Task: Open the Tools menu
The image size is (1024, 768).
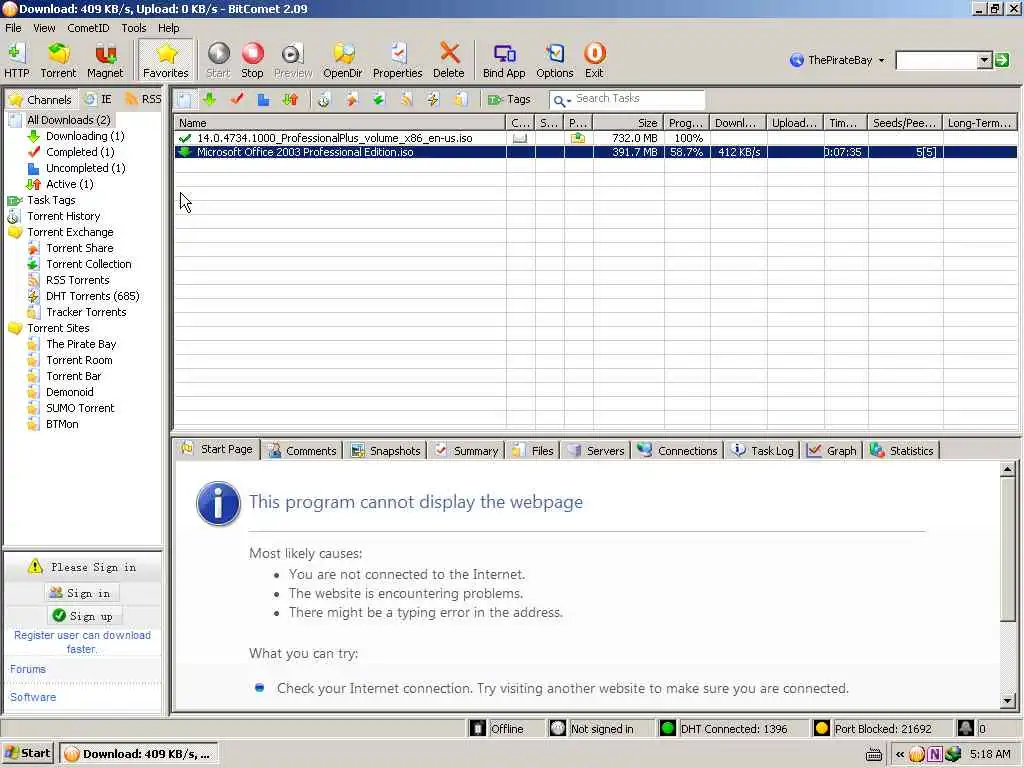Action: pyautogui.click(x=134, y=28)
